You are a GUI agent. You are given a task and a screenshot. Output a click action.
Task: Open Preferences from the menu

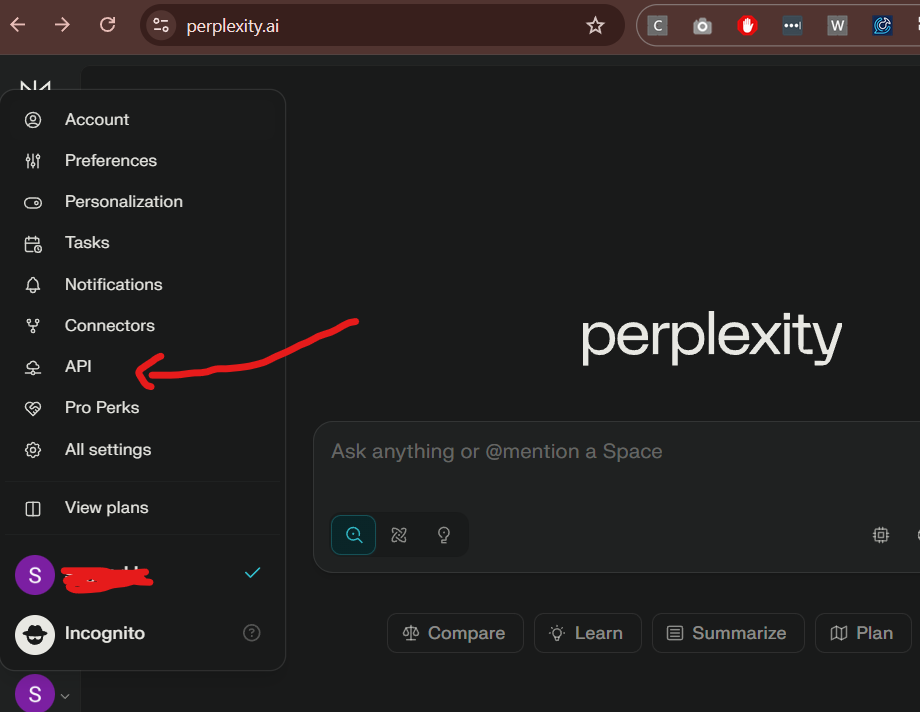[x=143, y=161]
